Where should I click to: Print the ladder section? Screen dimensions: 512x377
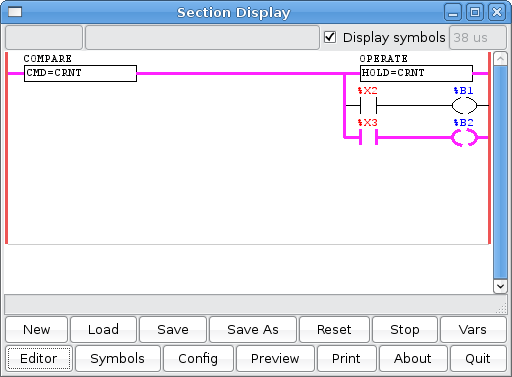point(346,358)
